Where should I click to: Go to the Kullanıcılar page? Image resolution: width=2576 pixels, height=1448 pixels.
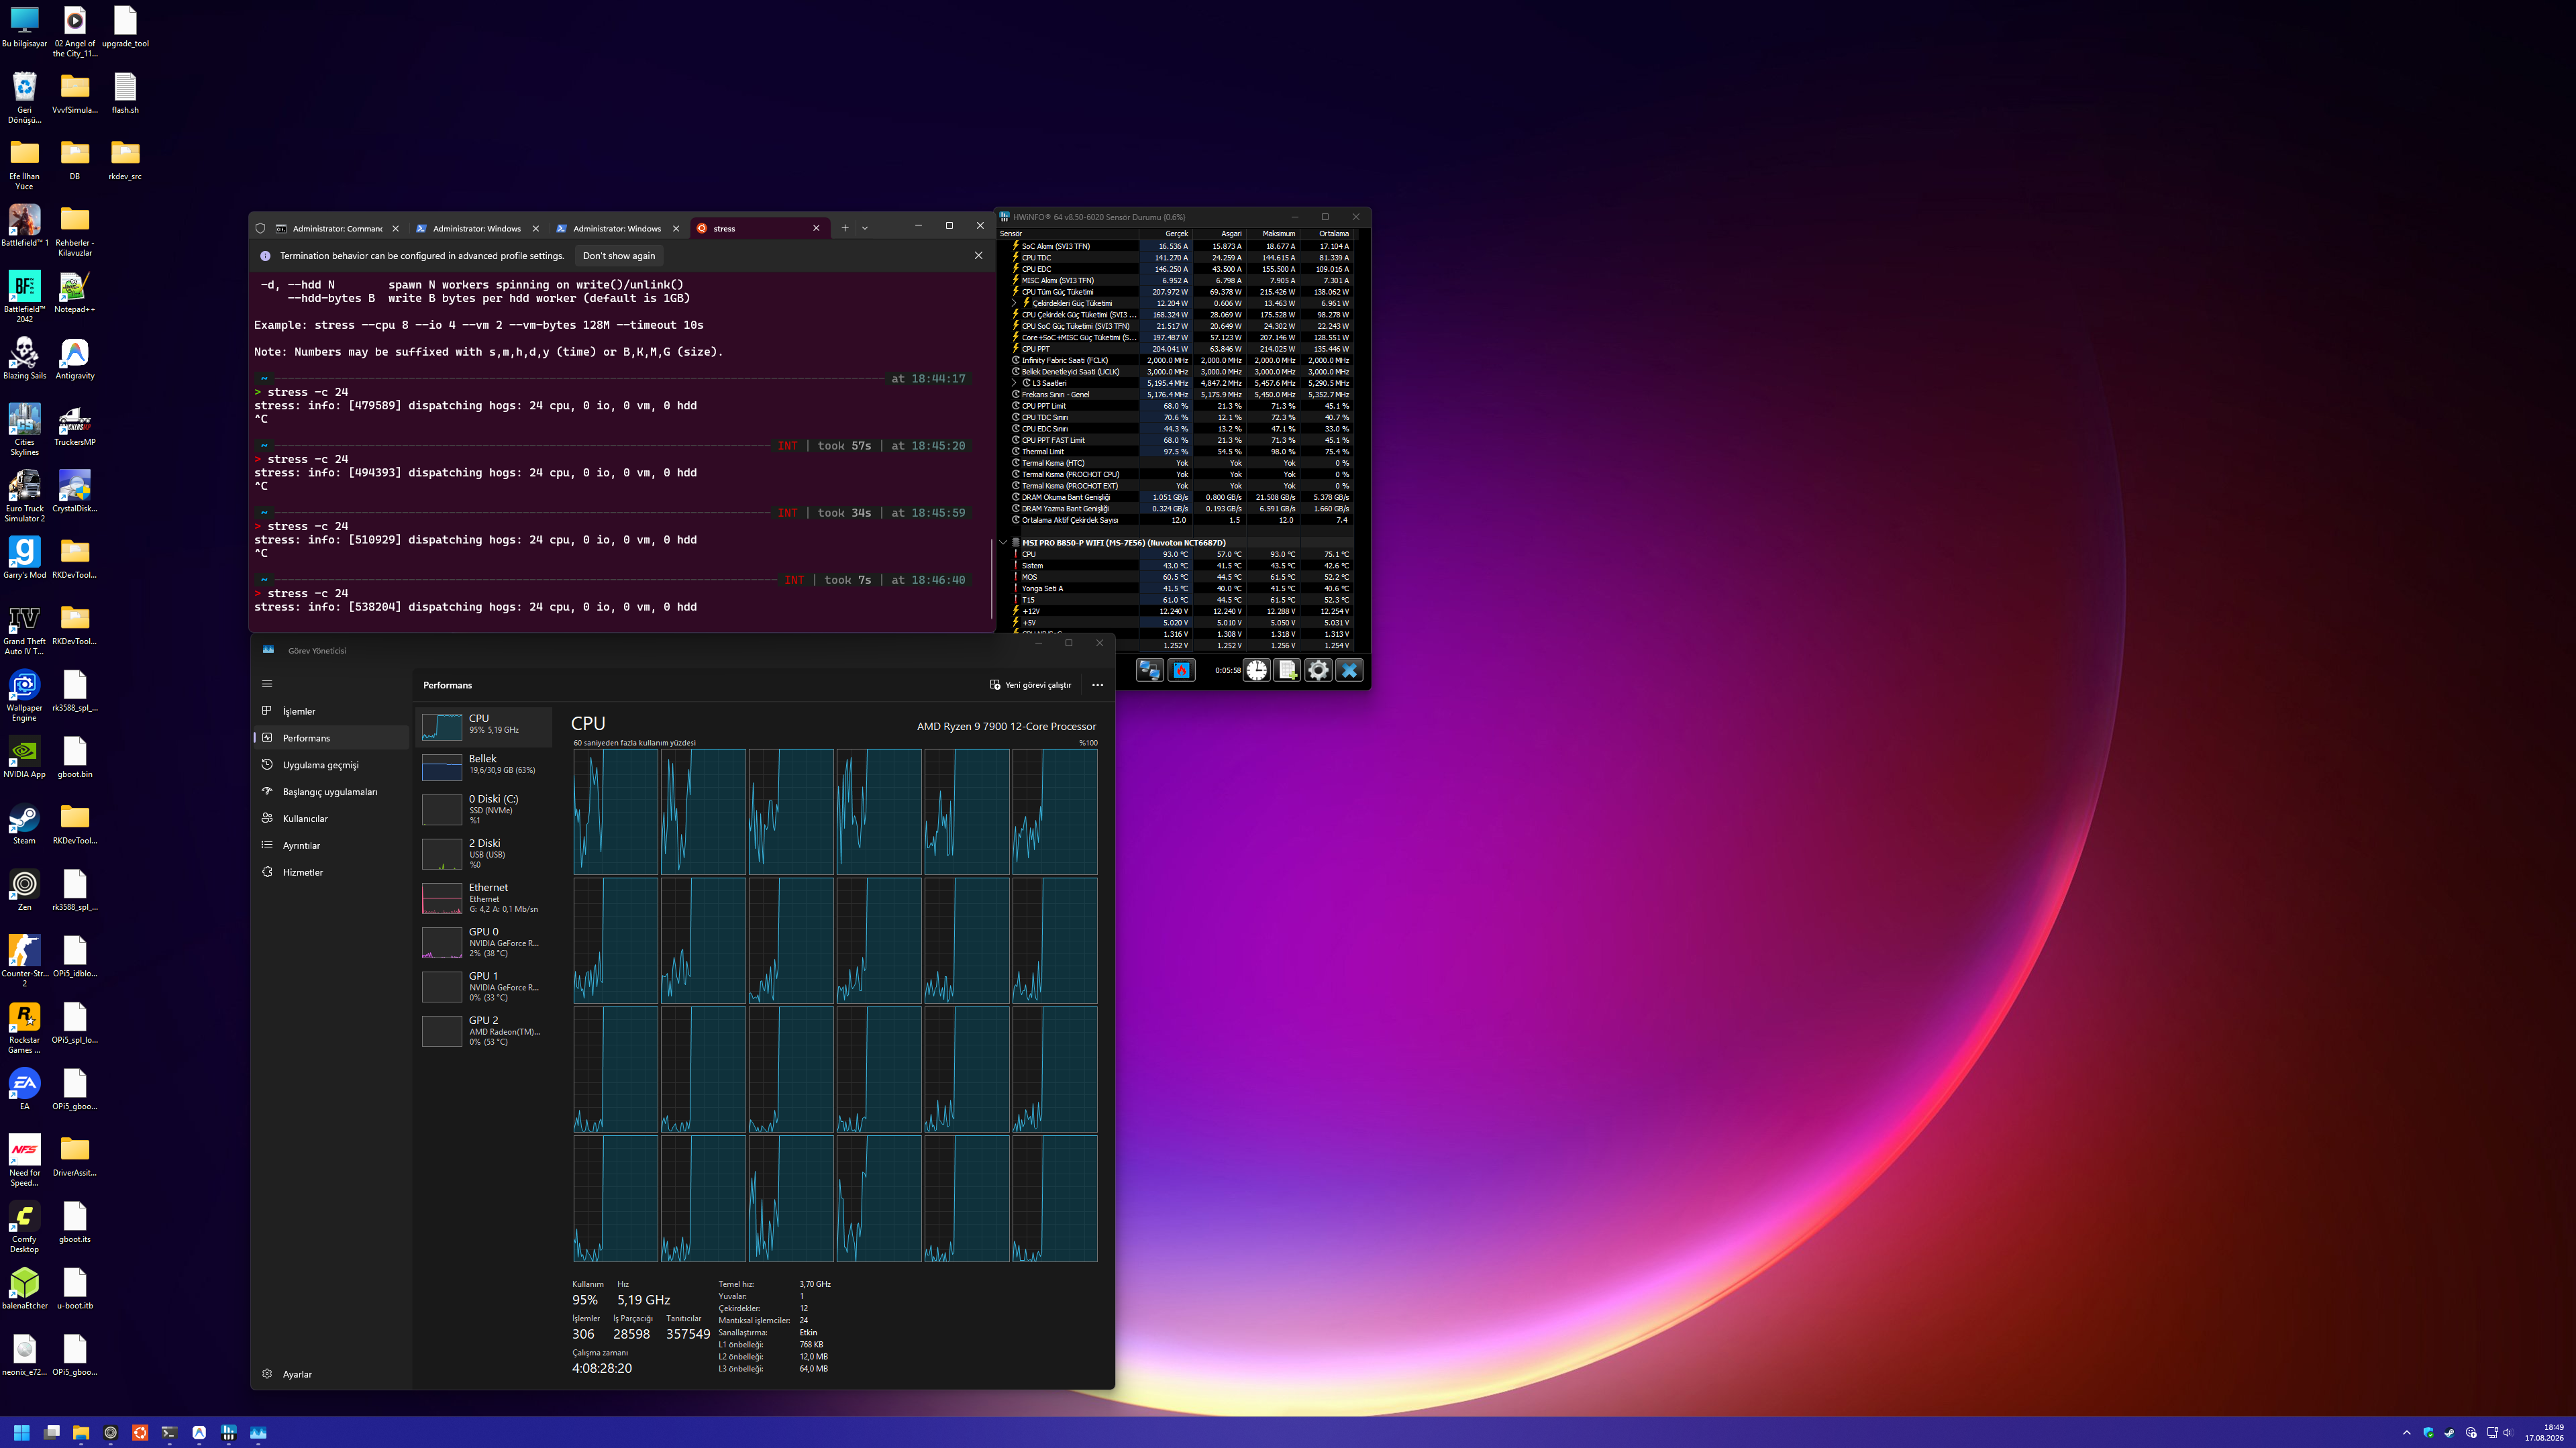click(x=332, y=818)
